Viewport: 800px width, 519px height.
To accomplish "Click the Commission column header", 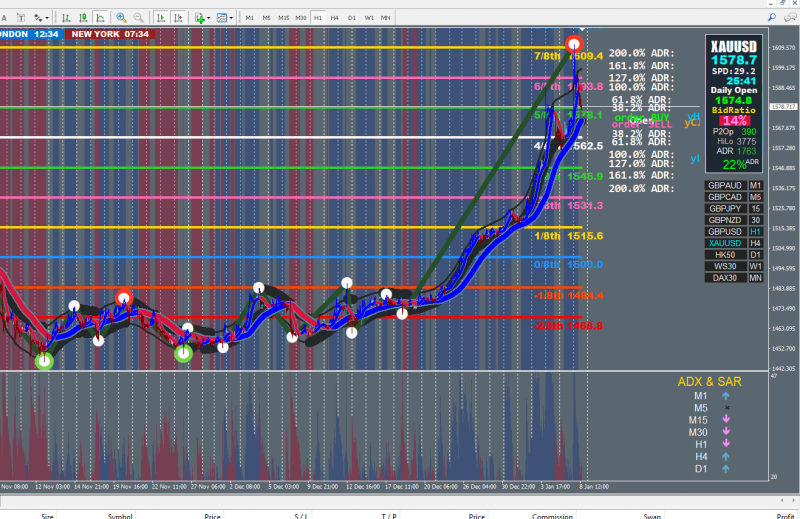I will pos(553,516).
